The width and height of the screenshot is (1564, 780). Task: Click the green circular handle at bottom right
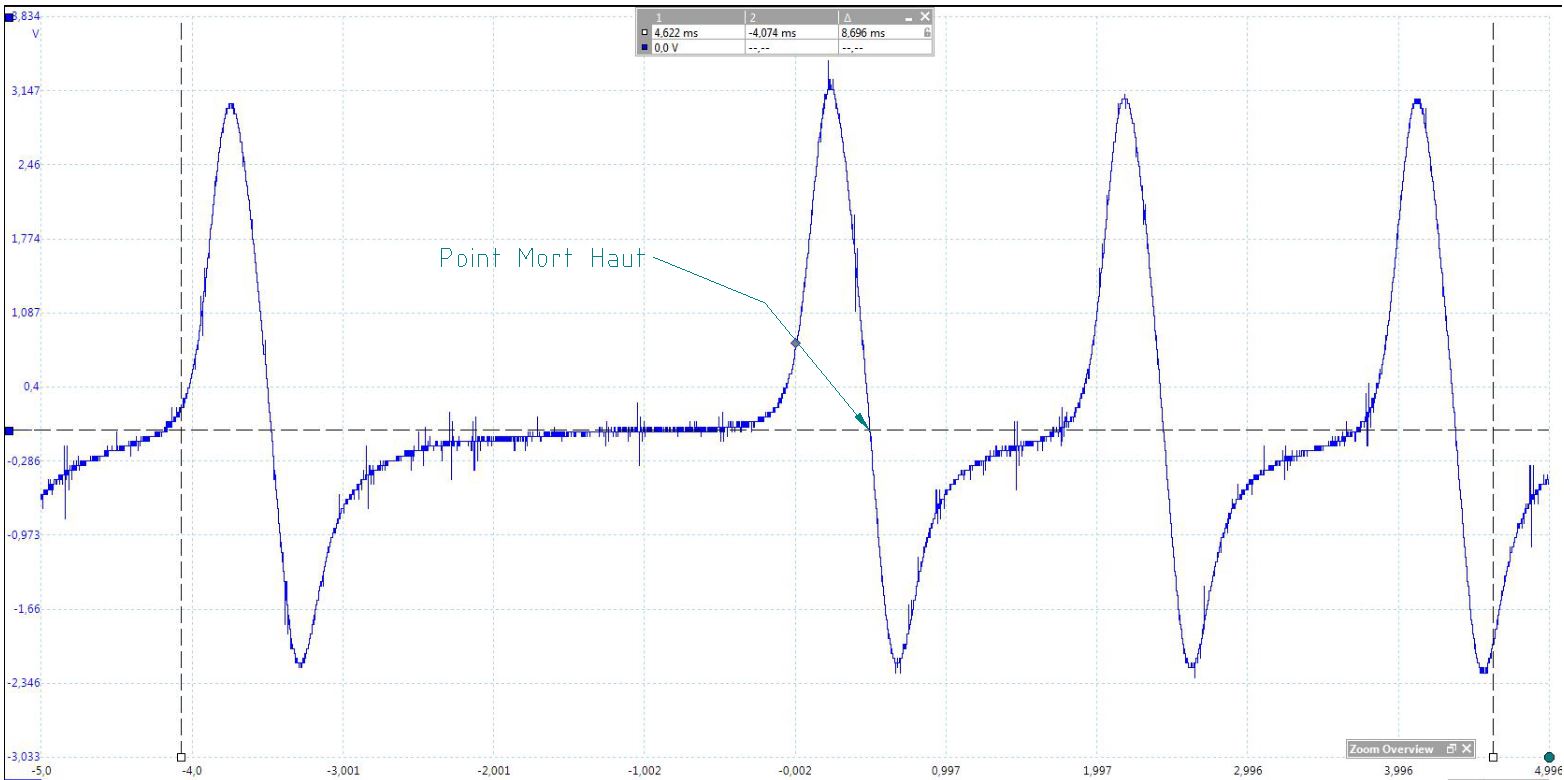pyautogui.click(x=1549, y=757)
